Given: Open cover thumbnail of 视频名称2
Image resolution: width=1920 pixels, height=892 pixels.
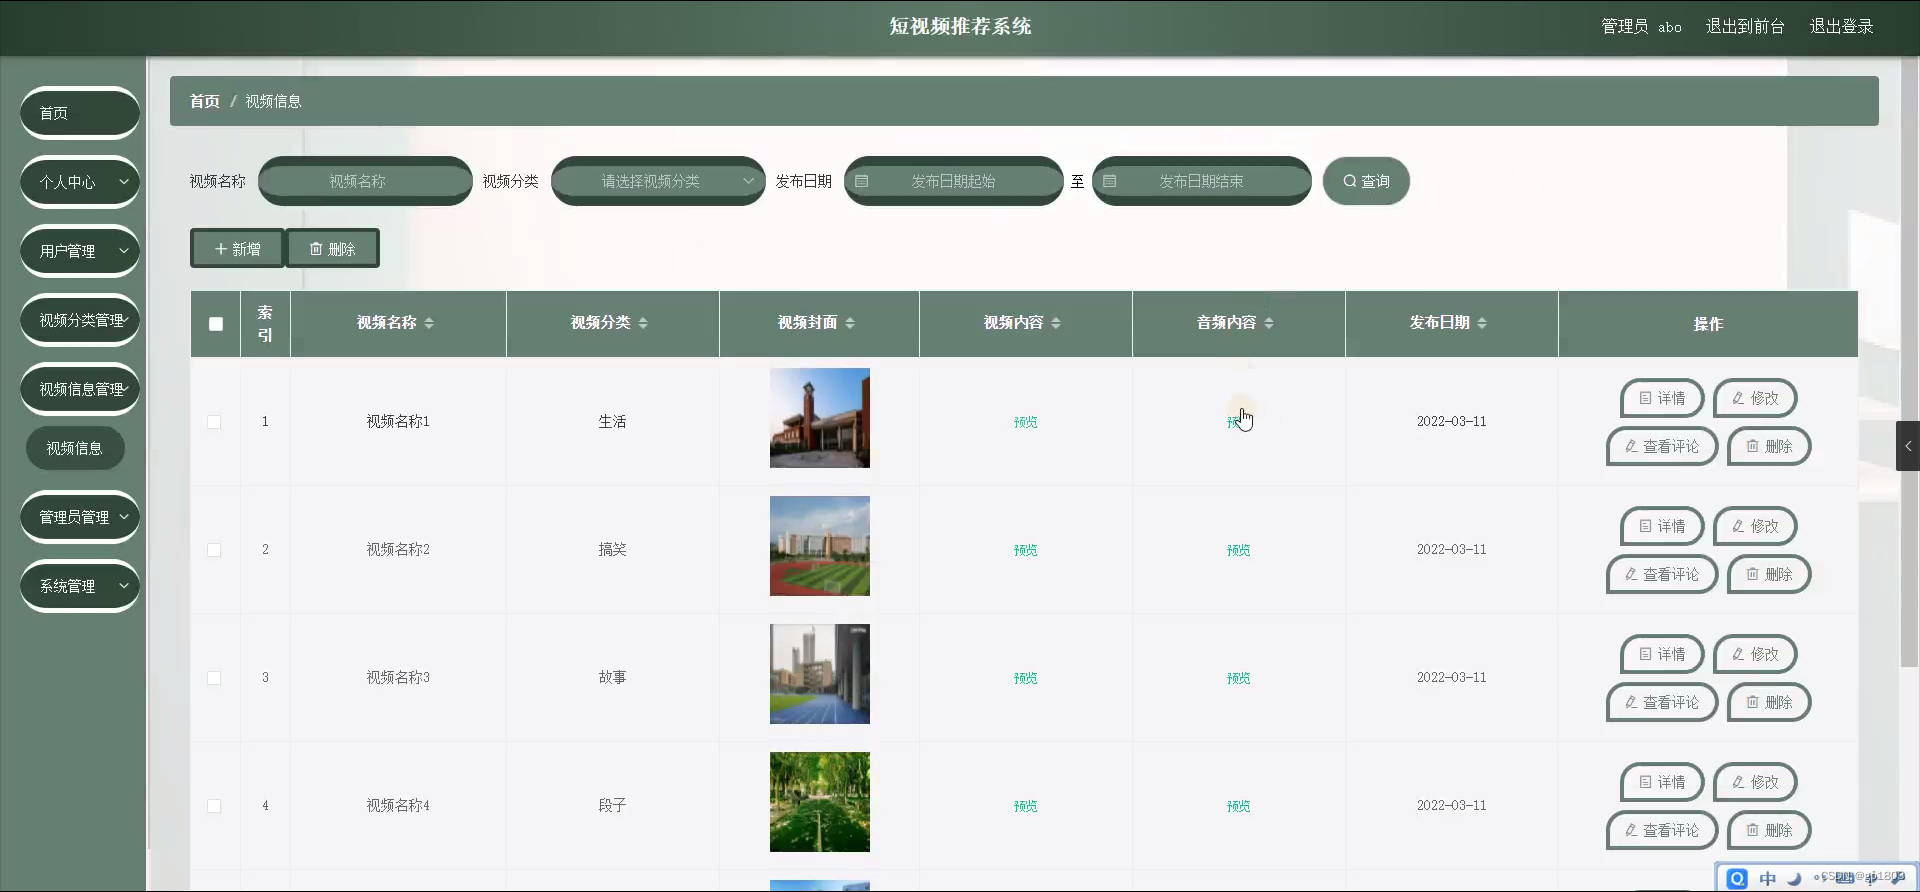Looking at the screenshot, I should pyautogui.click(x=820, y=546).
